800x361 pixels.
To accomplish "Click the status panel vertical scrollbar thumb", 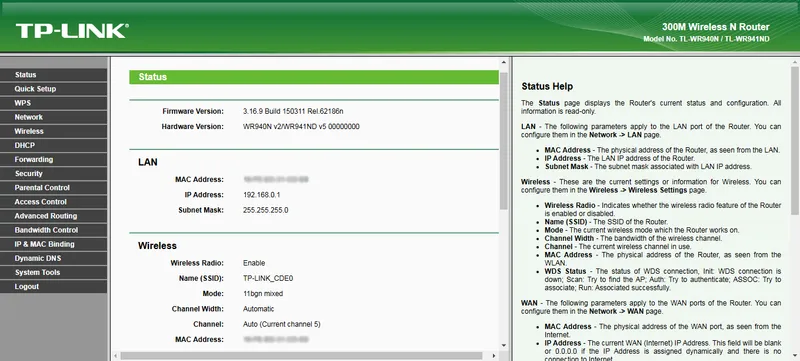I will click(x=504, y=141).
